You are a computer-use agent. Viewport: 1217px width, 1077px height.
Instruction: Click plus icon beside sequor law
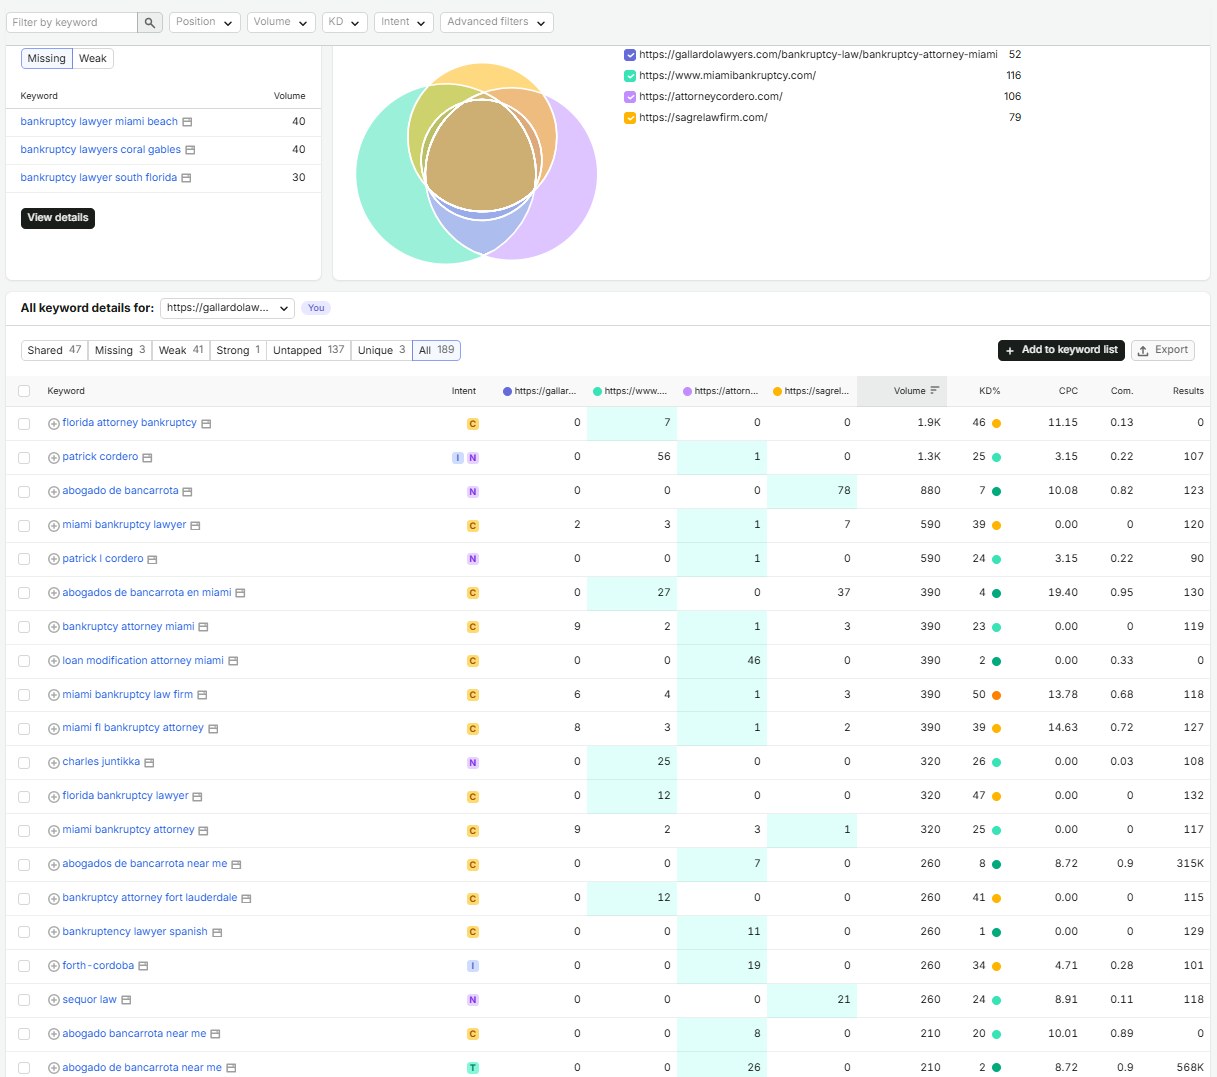(x=54, y=1000)
